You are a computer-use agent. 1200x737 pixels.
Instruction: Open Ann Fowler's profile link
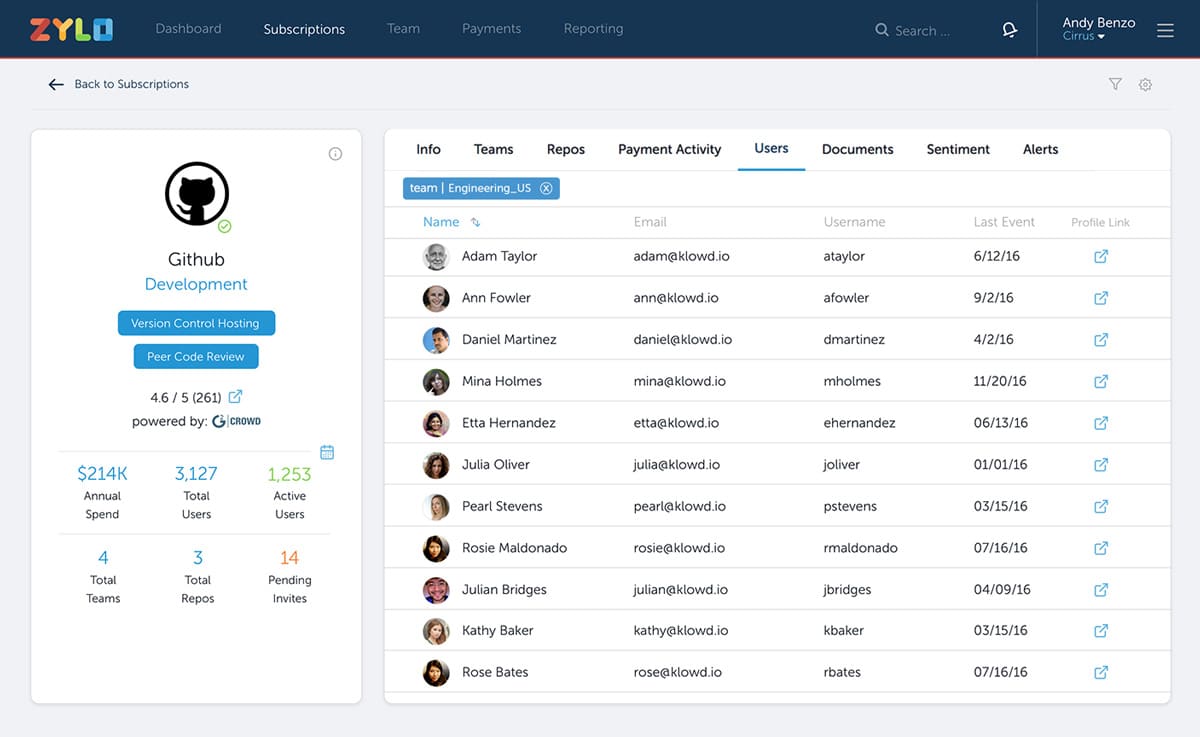(1101, 298)
